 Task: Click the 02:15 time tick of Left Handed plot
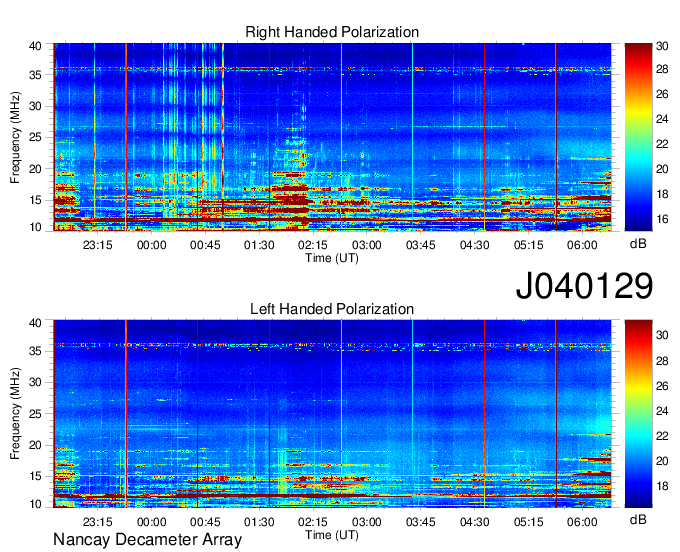pyautogui.click(x=313, y=522)
